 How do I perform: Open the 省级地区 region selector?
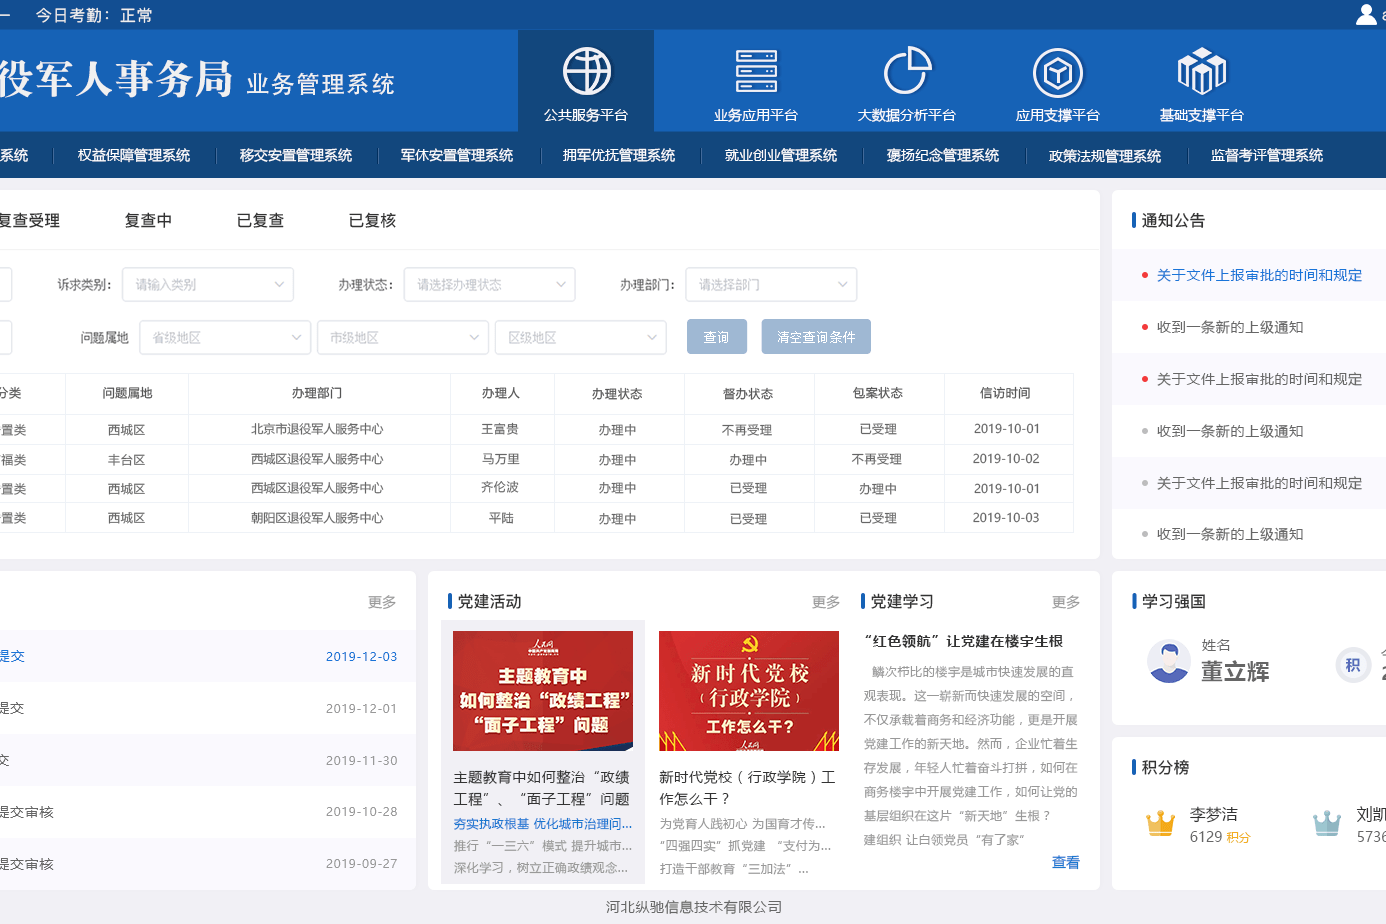[226, 338]
